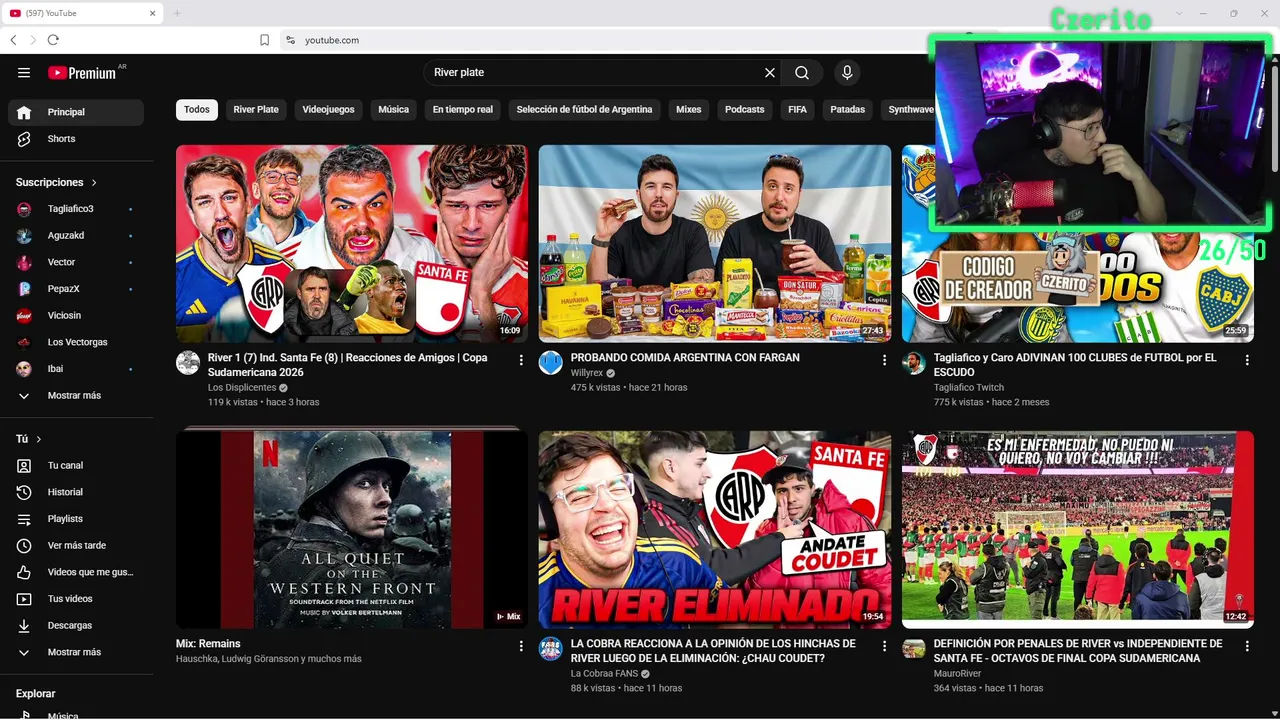Click the Tagliafico Twitch channel name

point(969,388)
